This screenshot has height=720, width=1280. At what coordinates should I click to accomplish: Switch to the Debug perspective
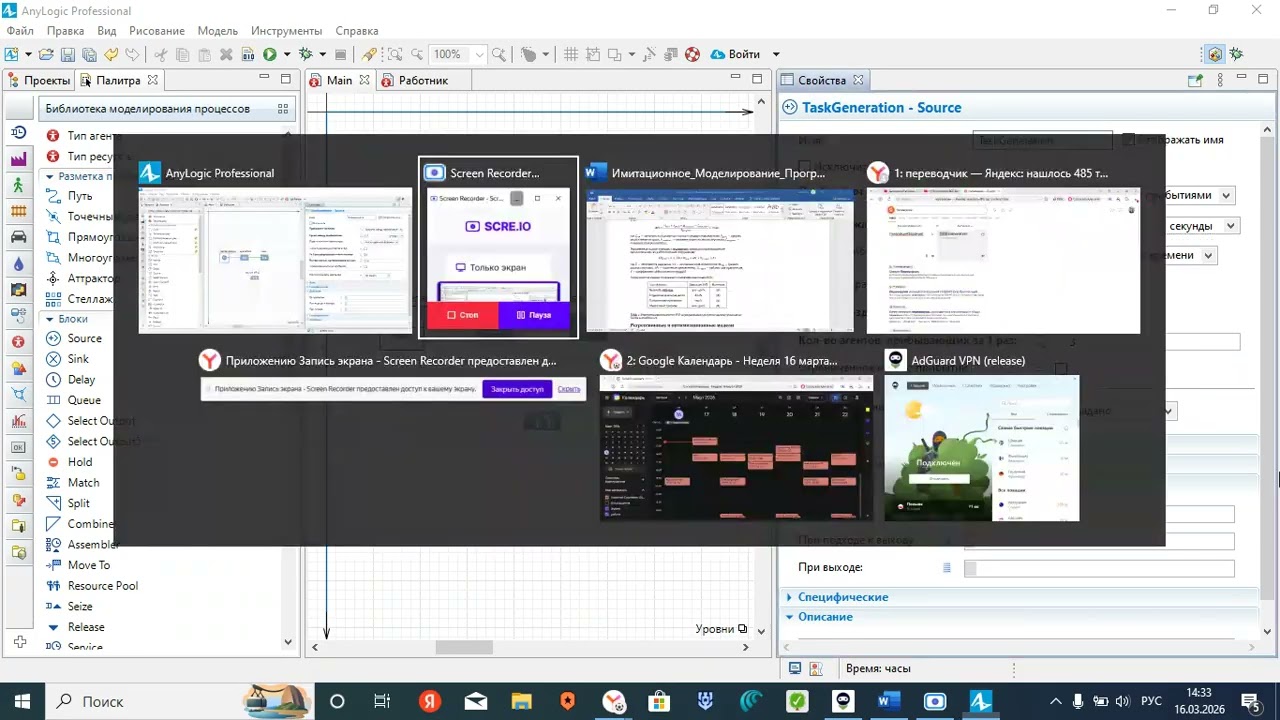coord(1237,54)
